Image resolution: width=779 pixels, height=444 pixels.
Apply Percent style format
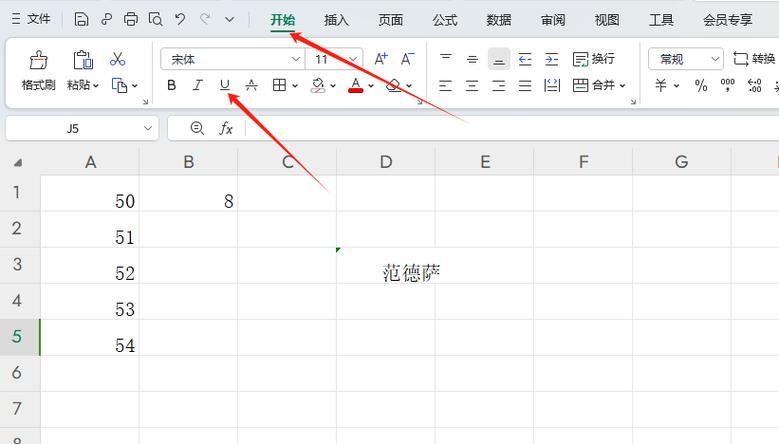(x=701, y=85)
